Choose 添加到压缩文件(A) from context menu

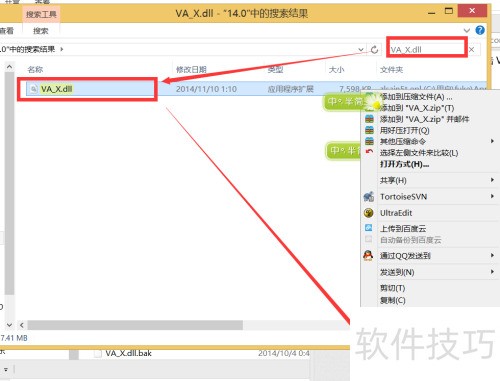[x=416, y=97]
